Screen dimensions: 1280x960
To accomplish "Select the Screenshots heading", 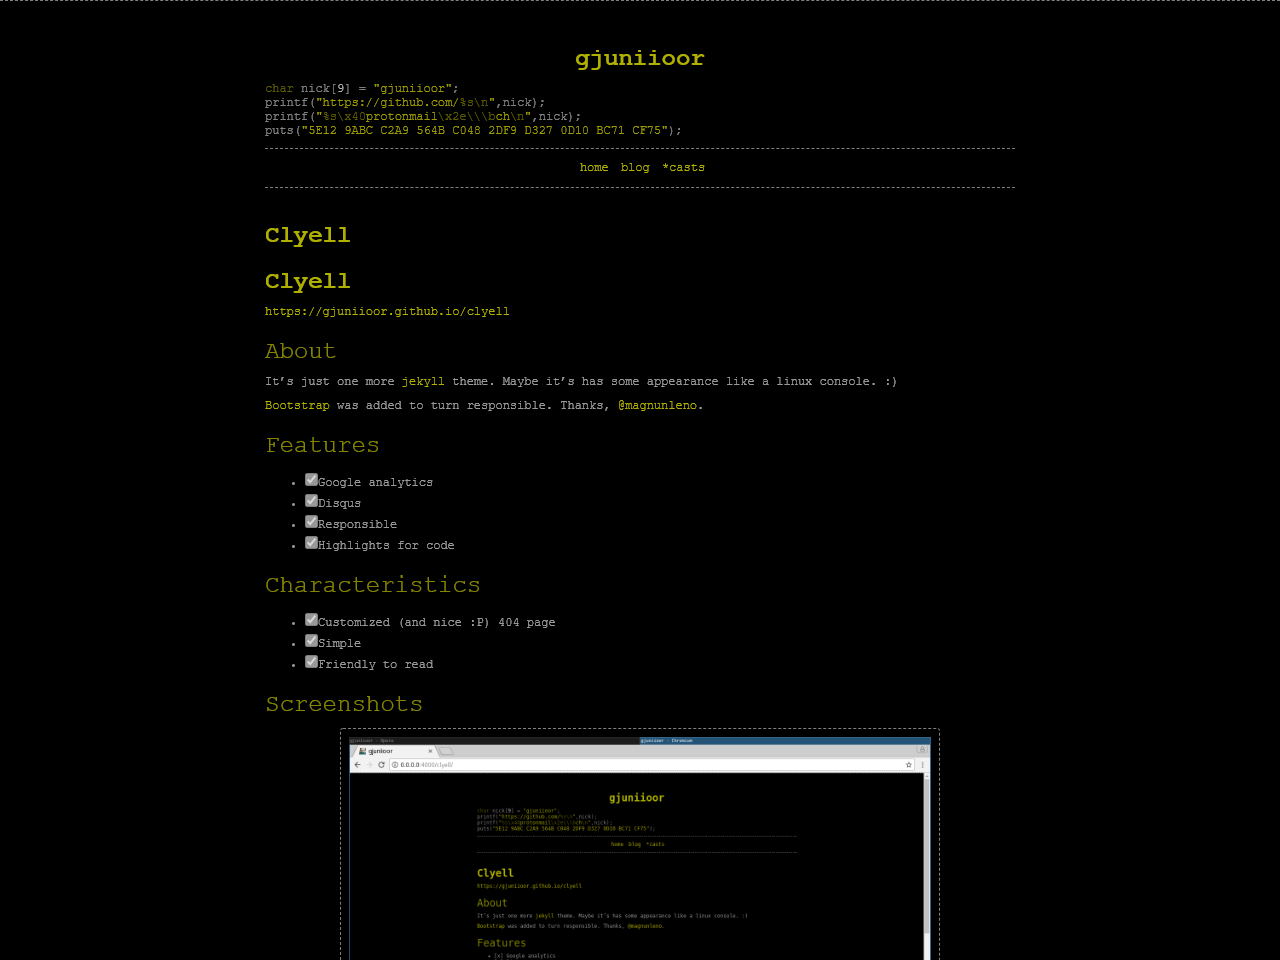I will coord(343,704).
